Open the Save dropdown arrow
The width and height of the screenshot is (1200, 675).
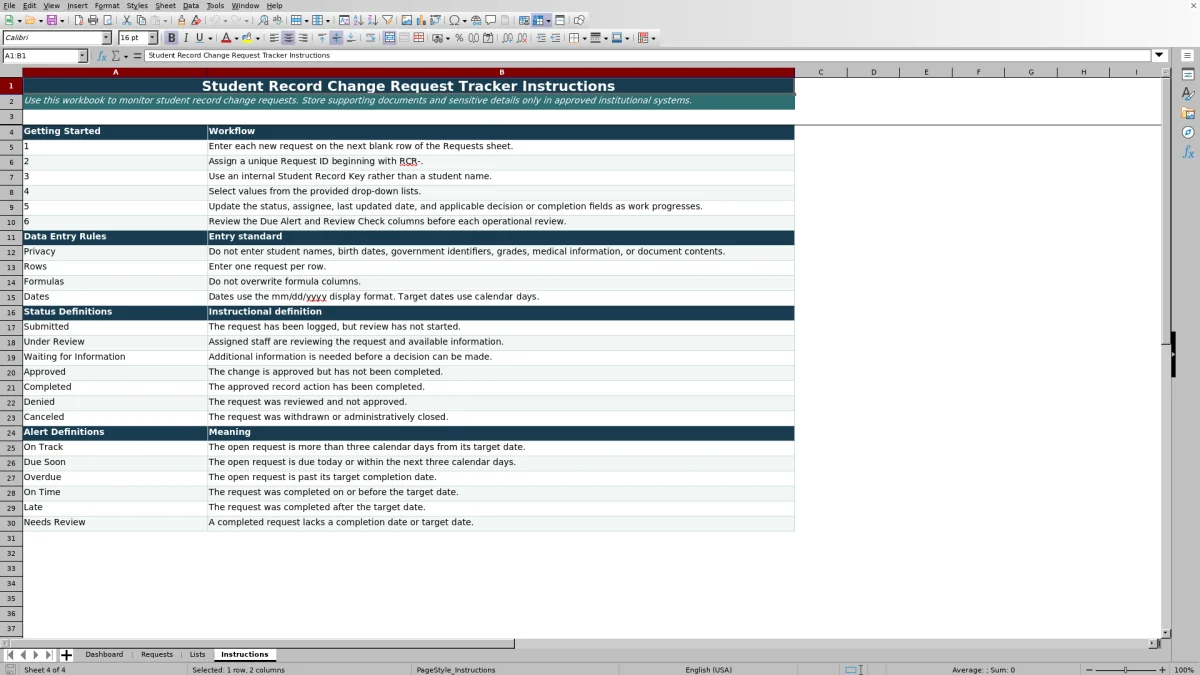(x=62, y=20)
